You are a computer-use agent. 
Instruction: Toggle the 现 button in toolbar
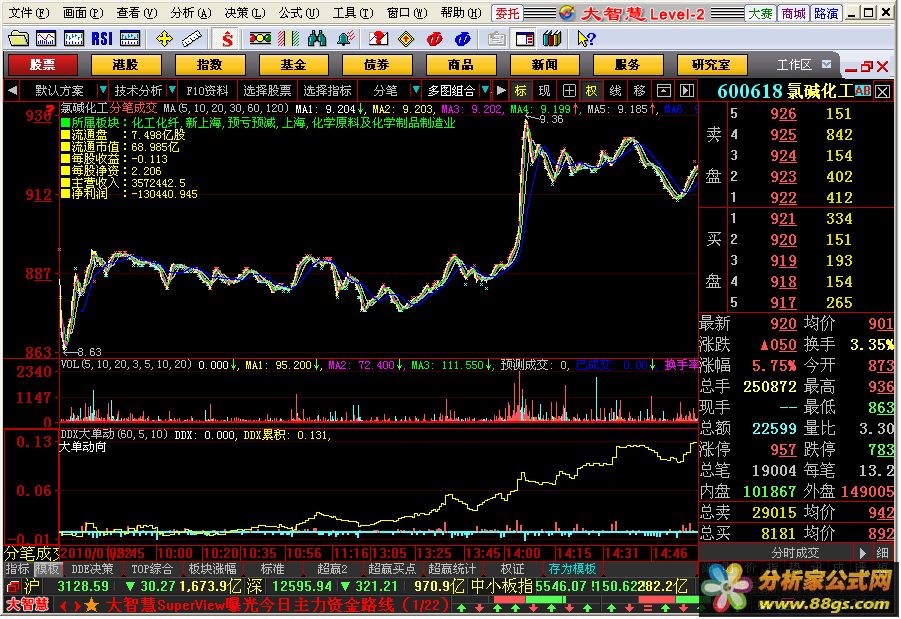(544, 91)
